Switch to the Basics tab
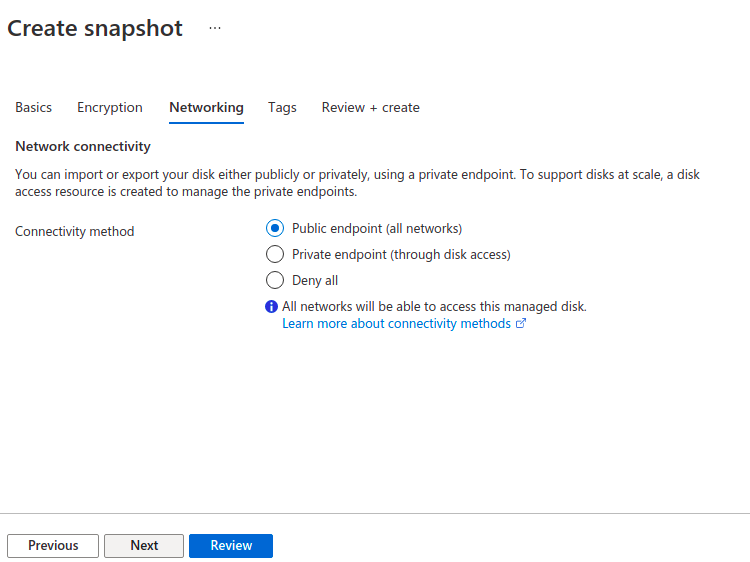The width and height of the screenshot is (750, 562). tap(33, 107)
